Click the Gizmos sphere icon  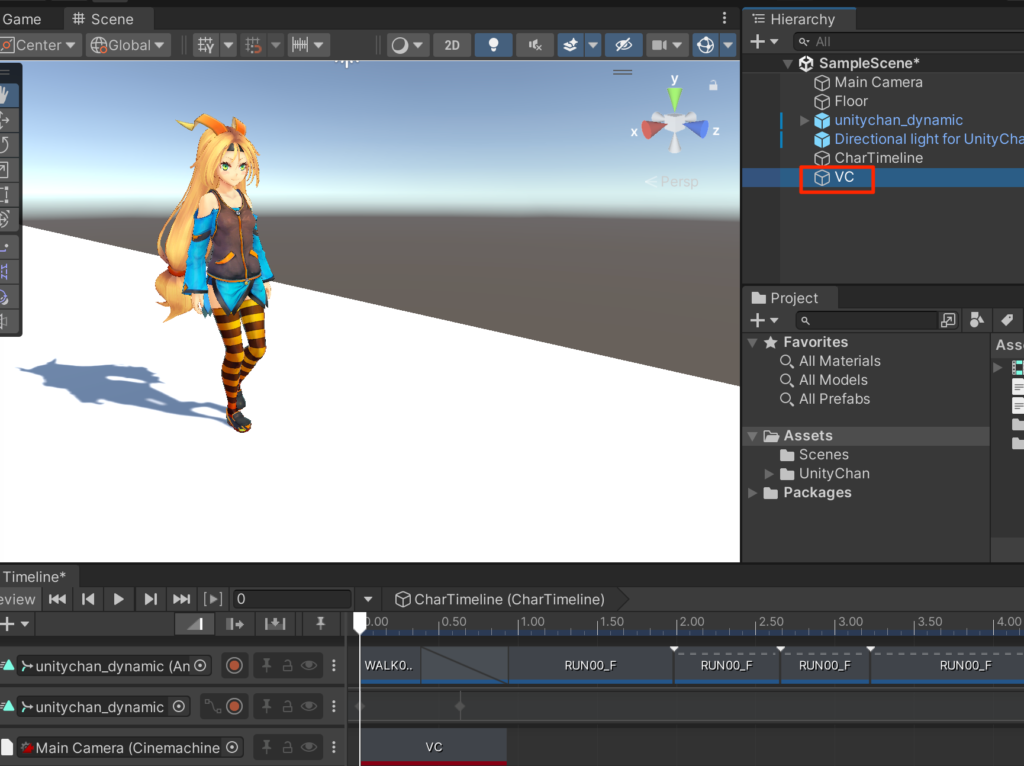(x=705, y=45)
